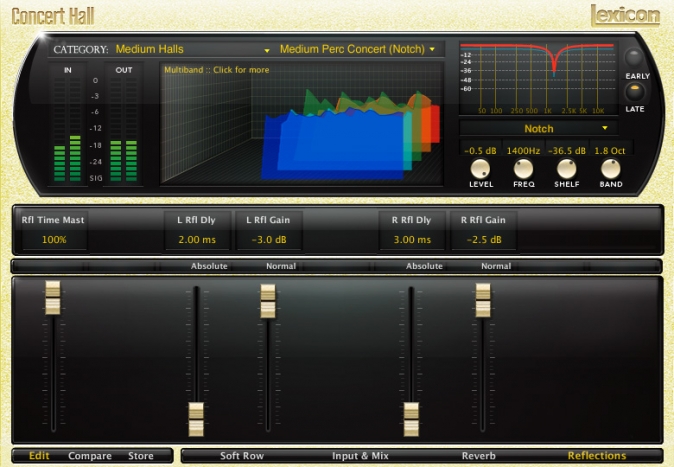Viewport: 674px width, 467px height.
Task: Click the Rfl Time Mast slider handle
Action: (x=53, y=298)
